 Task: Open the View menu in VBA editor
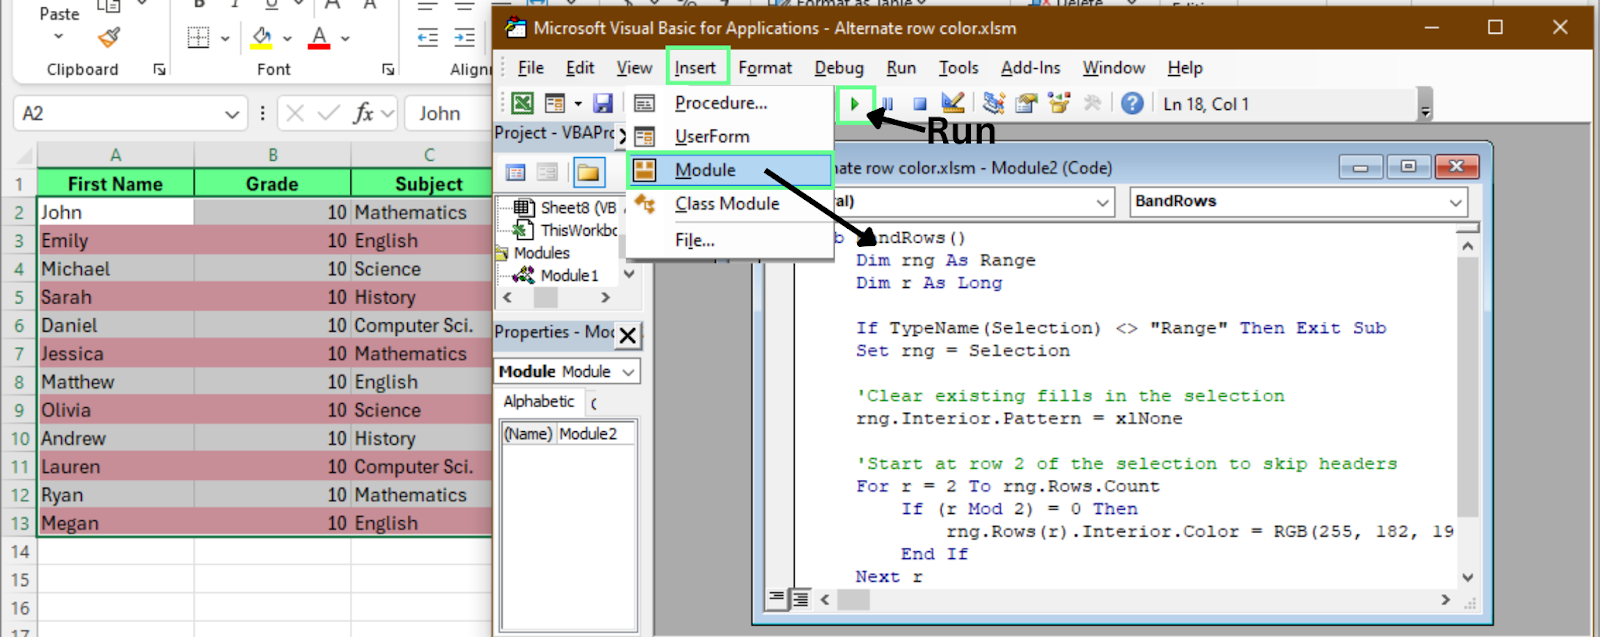click(634, 68)
